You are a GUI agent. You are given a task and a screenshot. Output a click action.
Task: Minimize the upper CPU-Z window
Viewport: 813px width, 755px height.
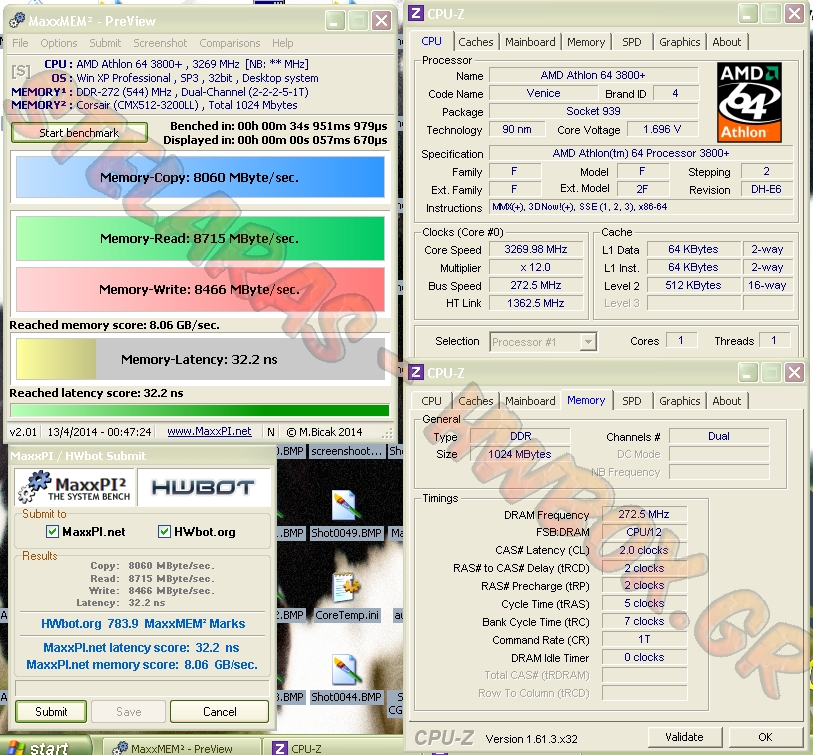tap(747, 14)
